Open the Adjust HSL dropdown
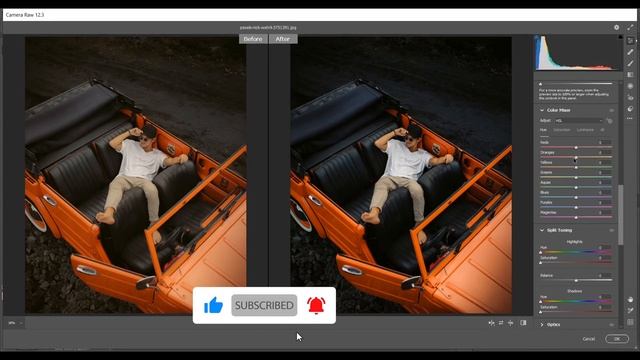The height and width of the screenshot is (360, 640). (x=579, y=120)
